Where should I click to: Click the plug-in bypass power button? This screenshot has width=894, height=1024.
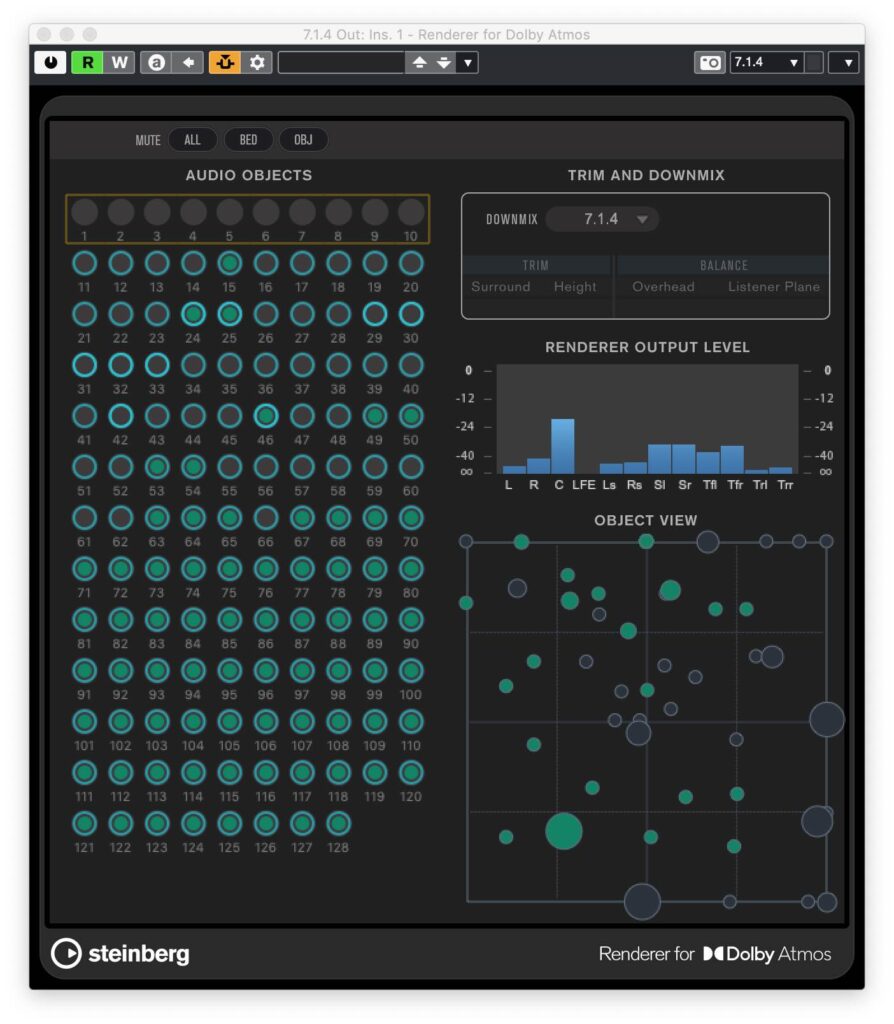(50, 63)
